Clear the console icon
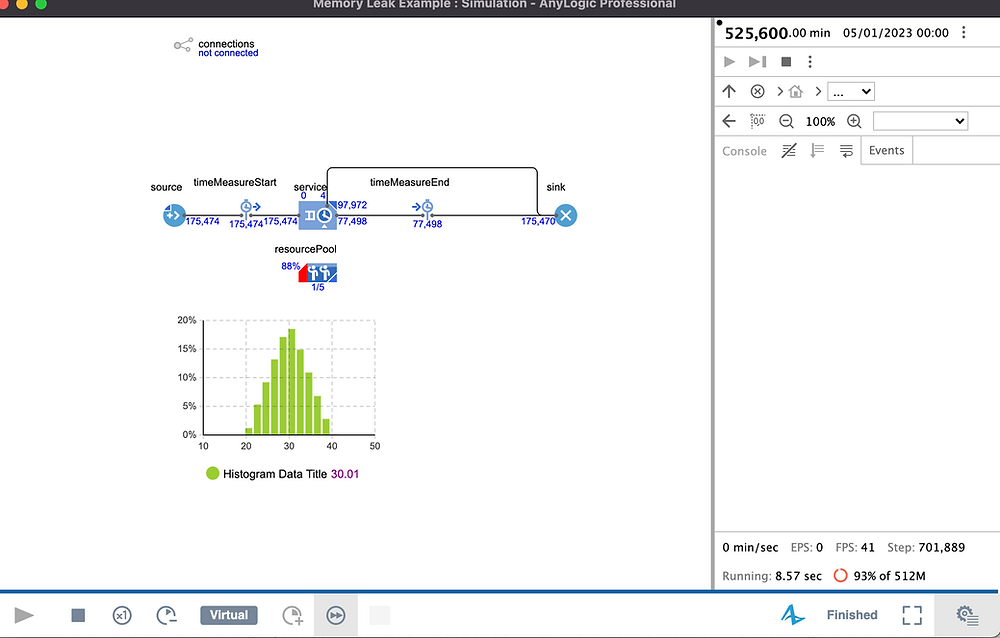 789,151
